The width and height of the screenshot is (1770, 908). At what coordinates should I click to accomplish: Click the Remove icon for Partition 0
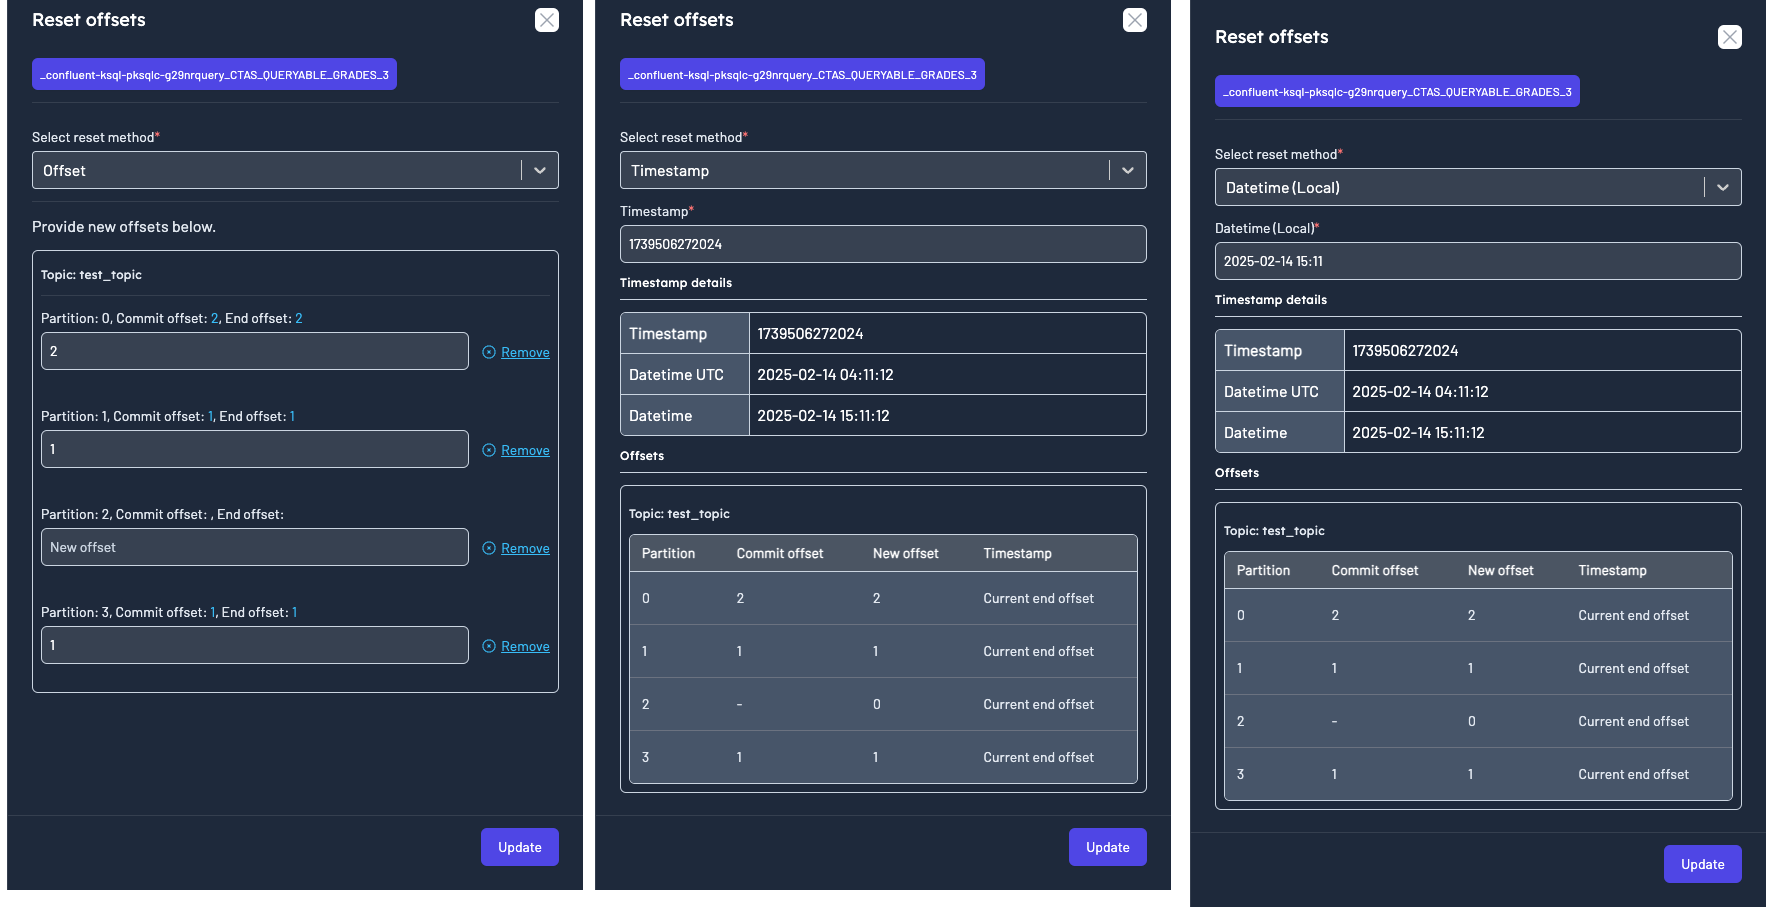(488, 351)
